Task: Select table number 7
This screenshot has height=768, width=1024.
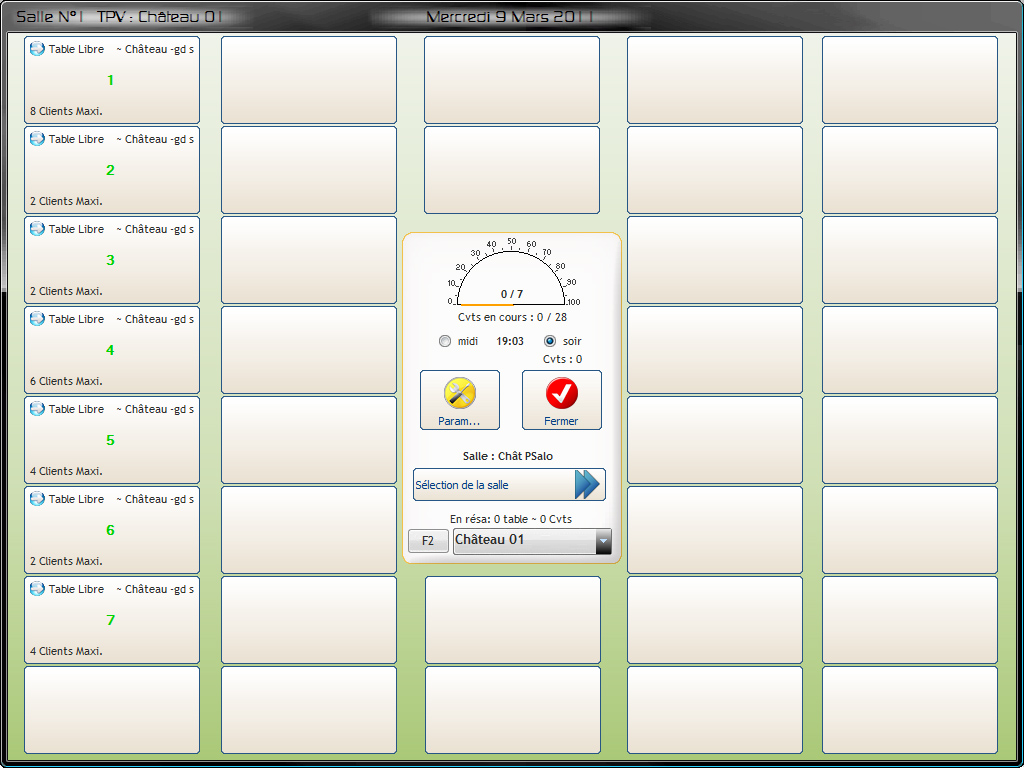Action: [110, 620]
